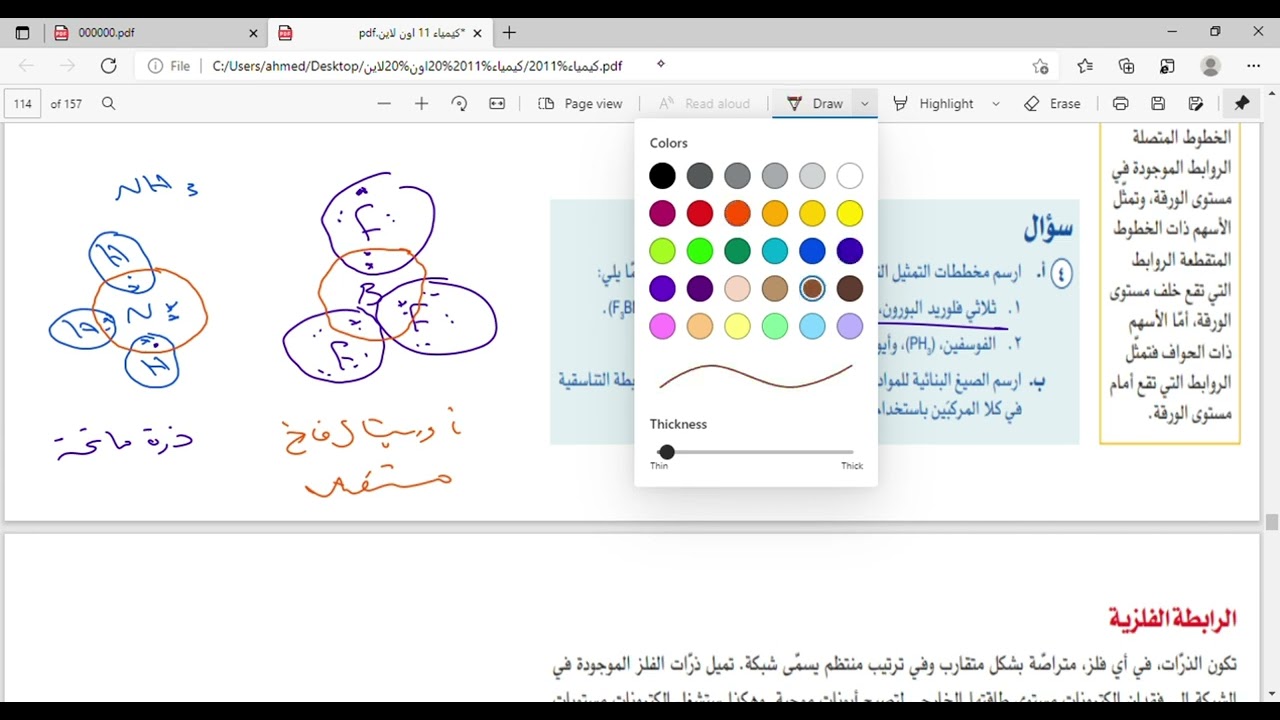The height and width of the screenshot is (720, 1280).
Task: Open Page view options
Action: click(x=580, y=104)
